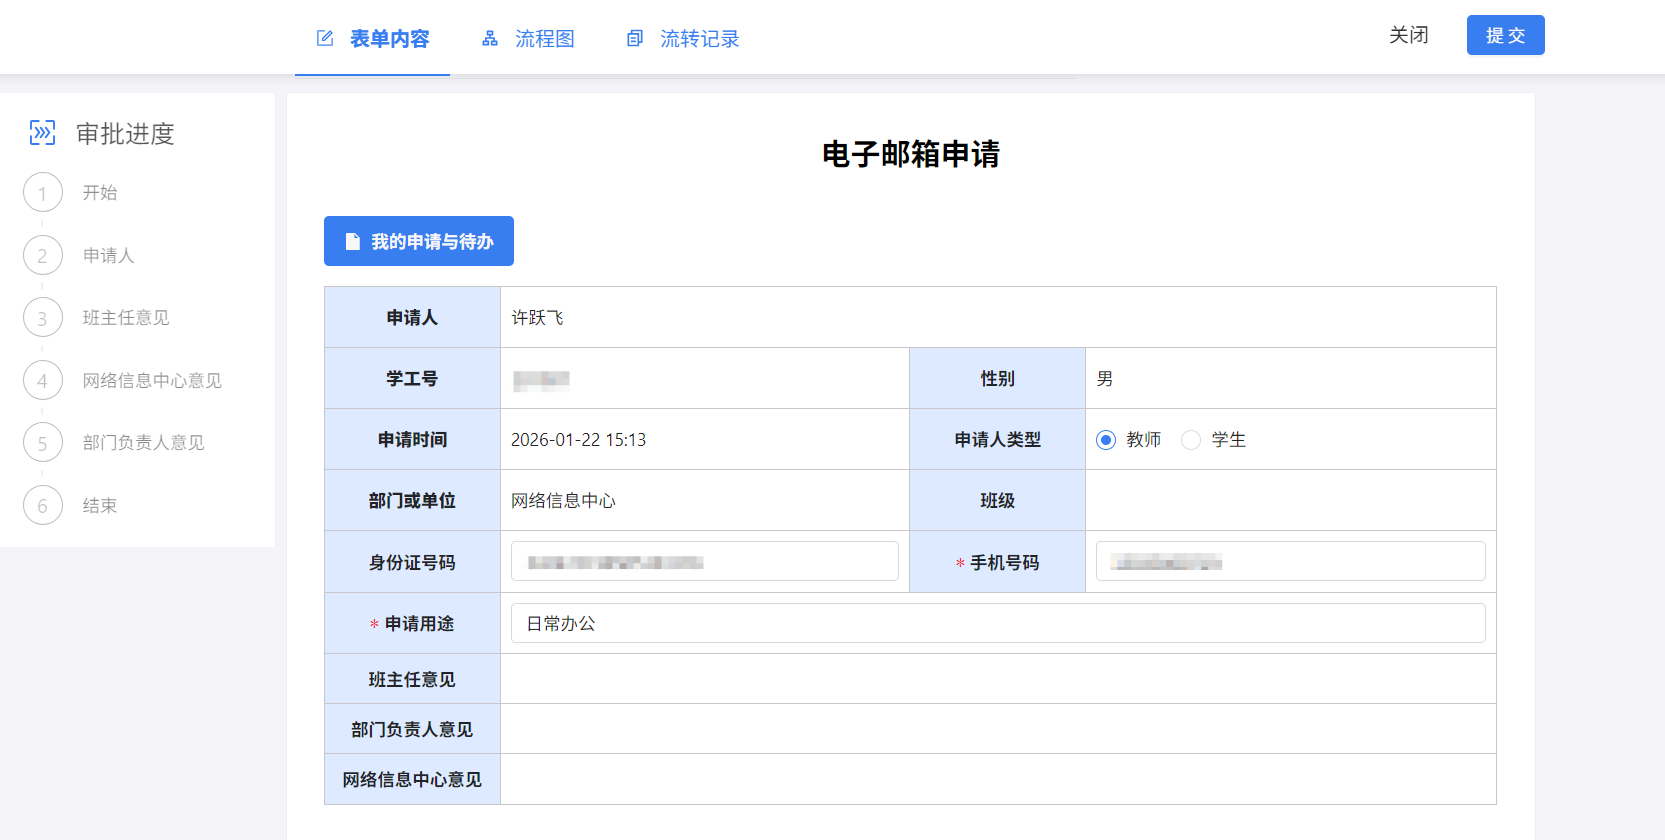
Task: Select the 部门负责人意见 step label
Action: click(x=143, y=443)
